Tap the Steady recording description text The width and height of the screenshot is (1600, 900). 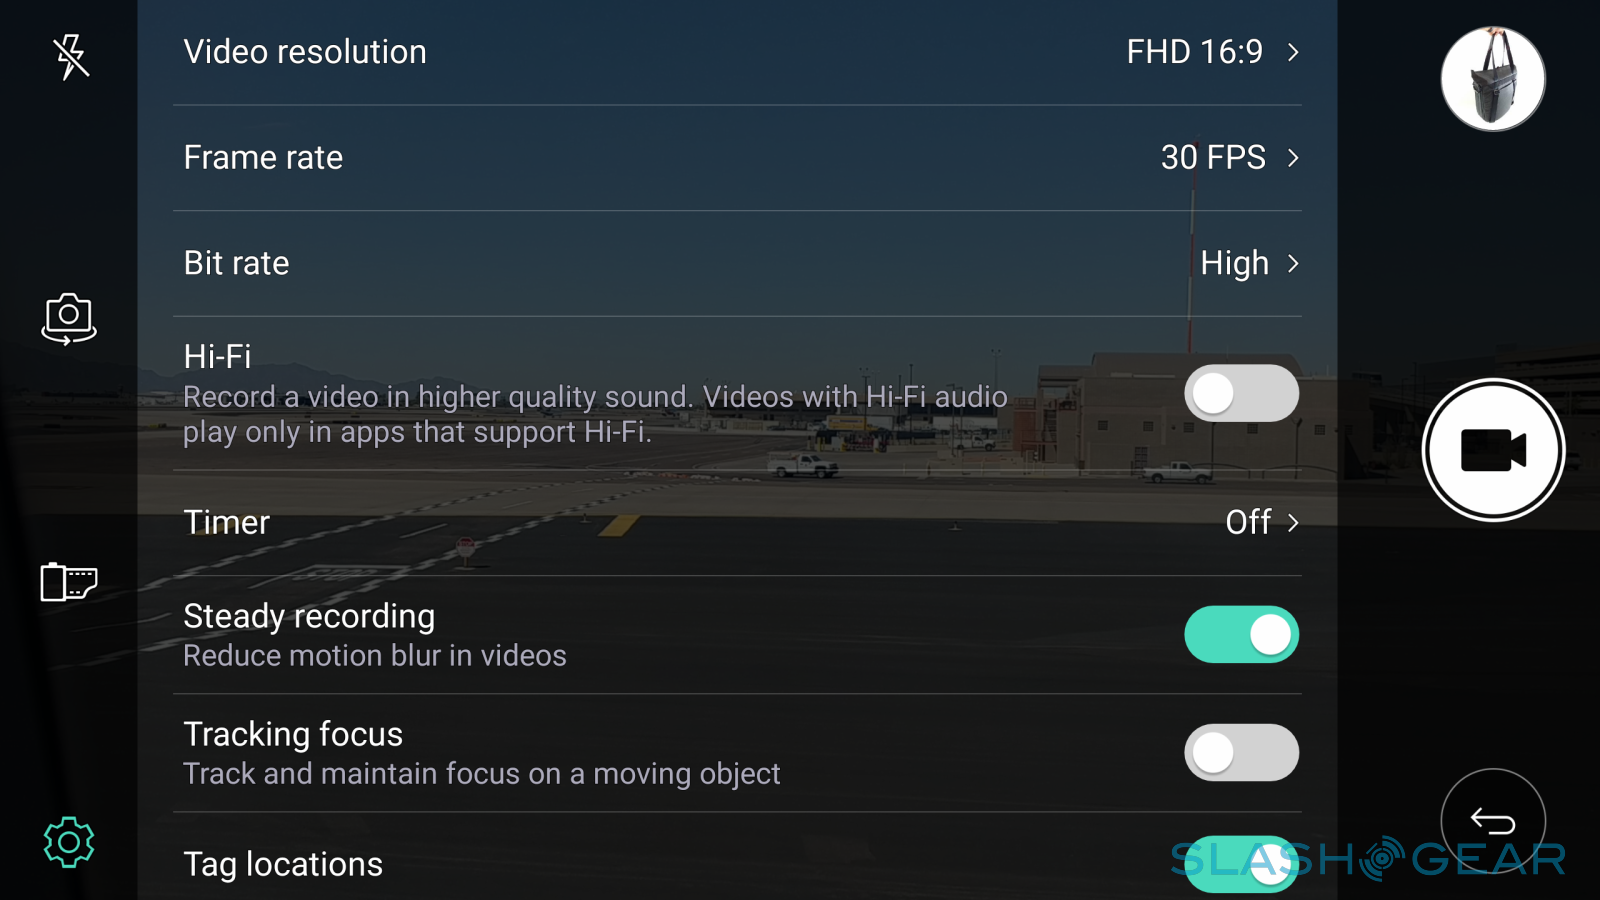[375, 656]
